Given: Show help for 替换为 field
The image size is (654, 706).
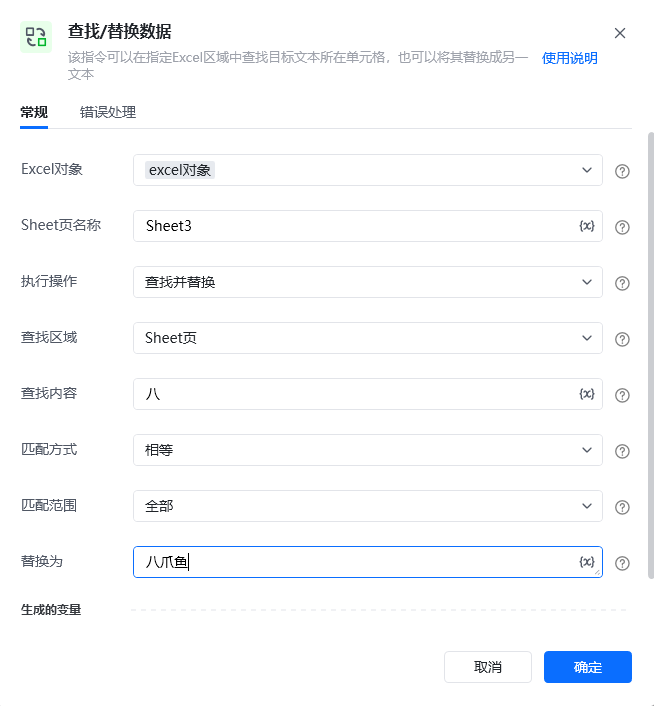Looking at the screenshot, I should (x=622, y=563).
